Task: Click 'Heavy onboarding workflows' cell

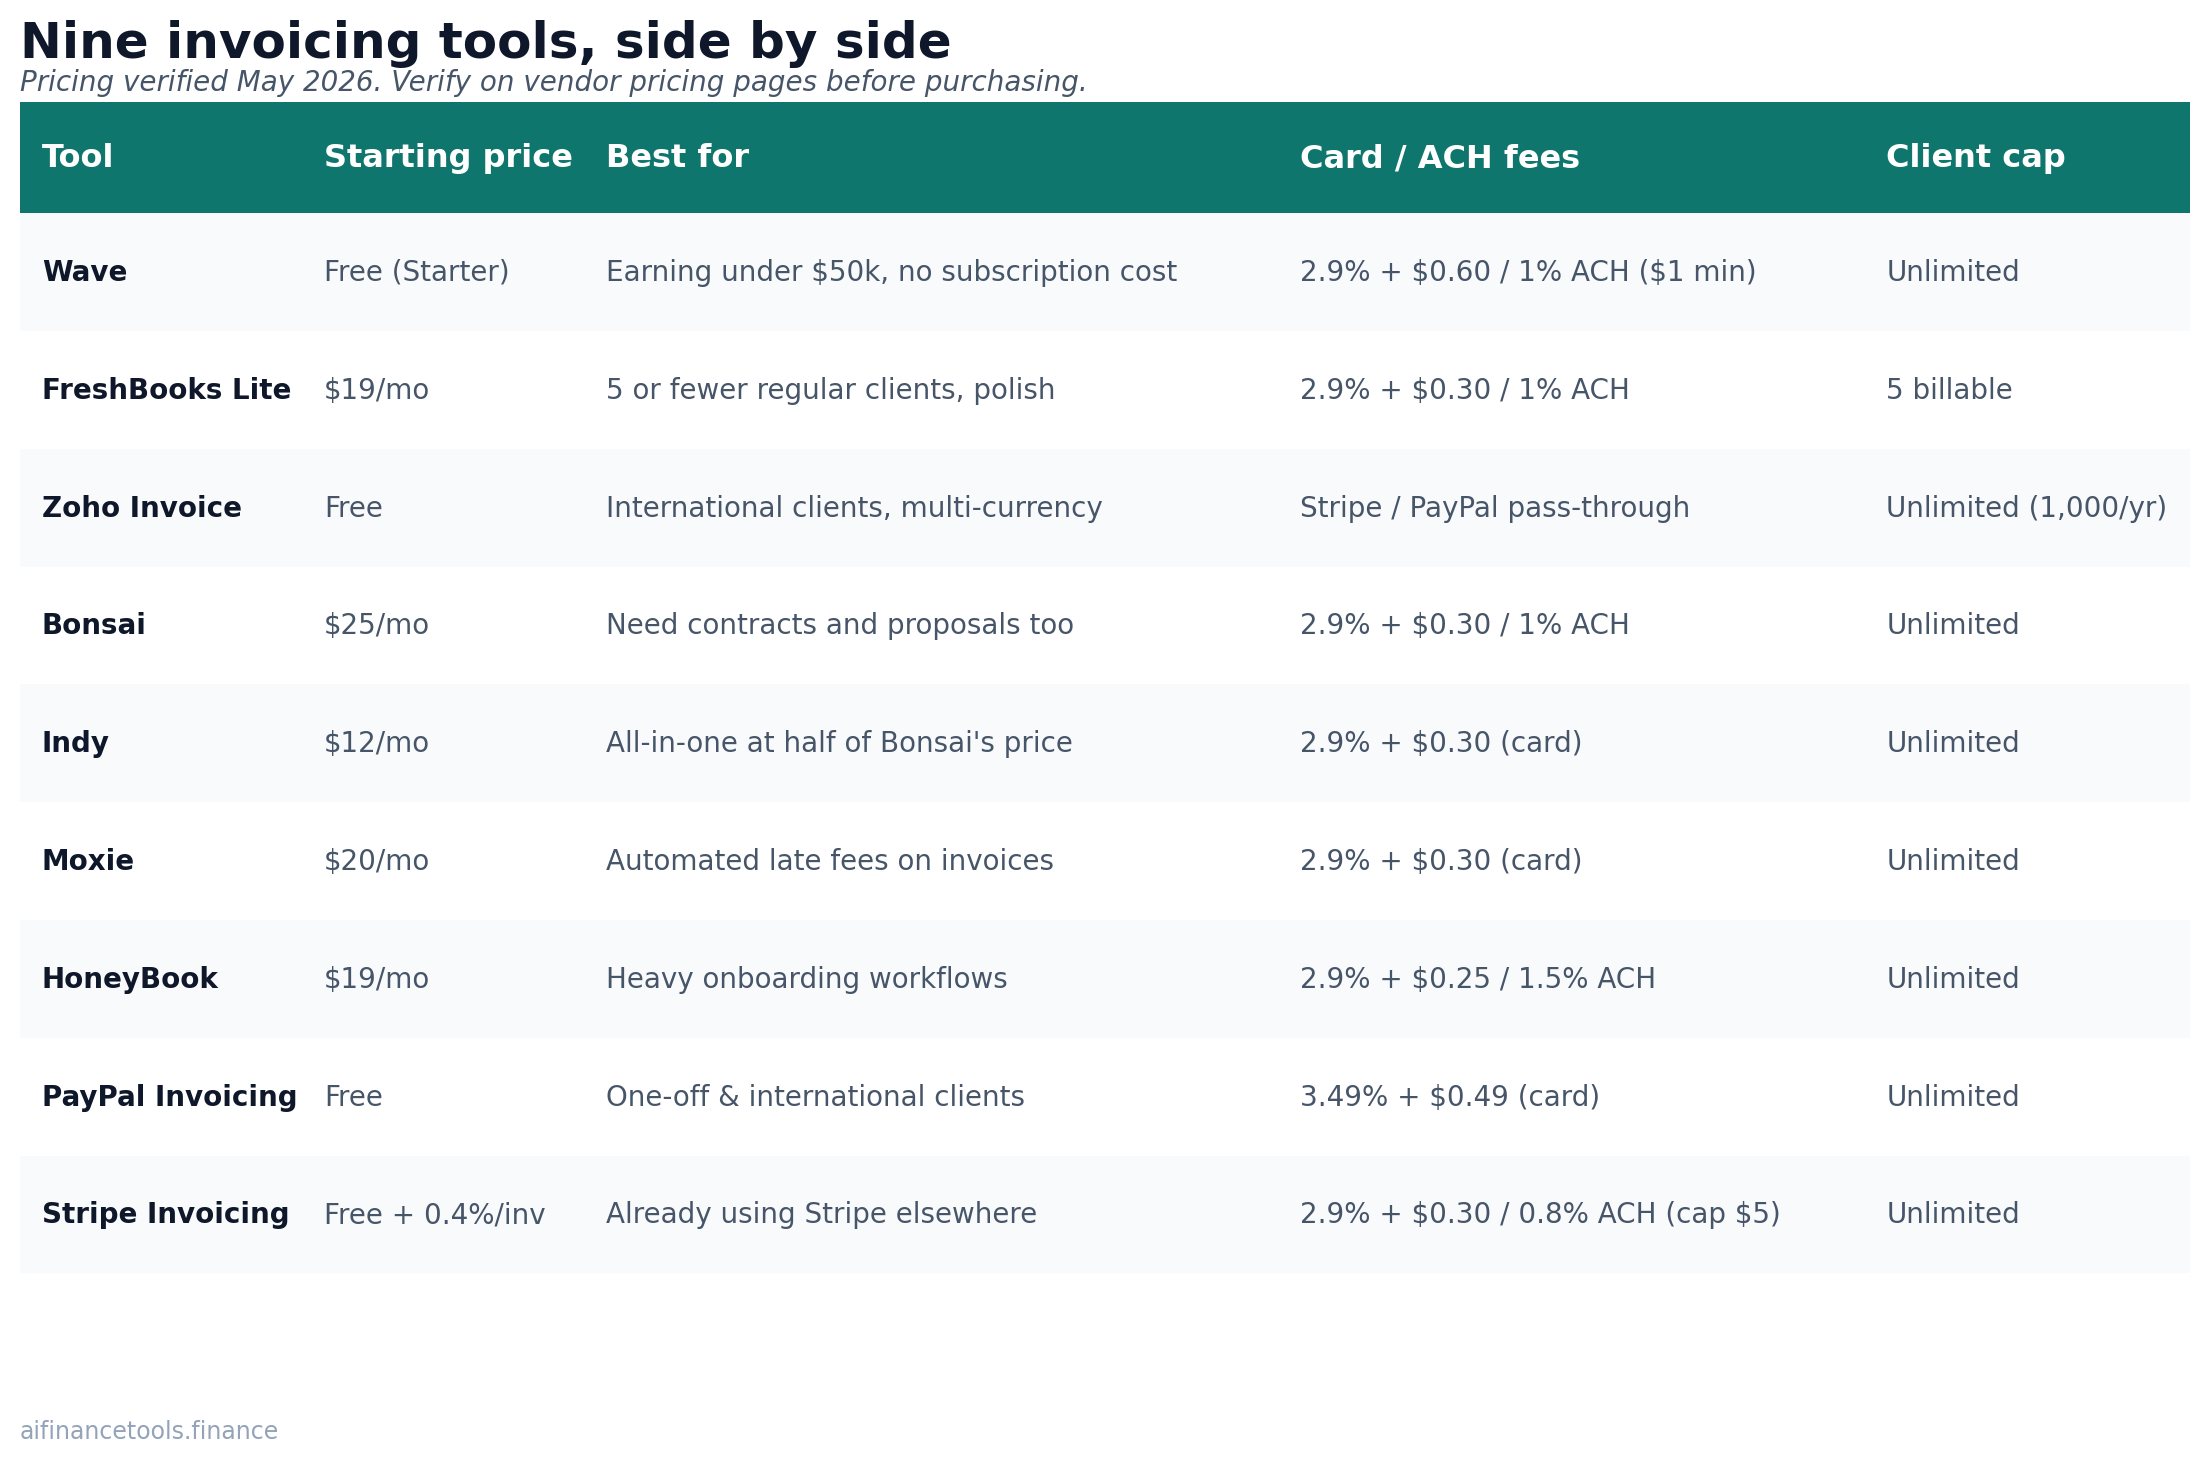Action: click(x=806, y=979)
